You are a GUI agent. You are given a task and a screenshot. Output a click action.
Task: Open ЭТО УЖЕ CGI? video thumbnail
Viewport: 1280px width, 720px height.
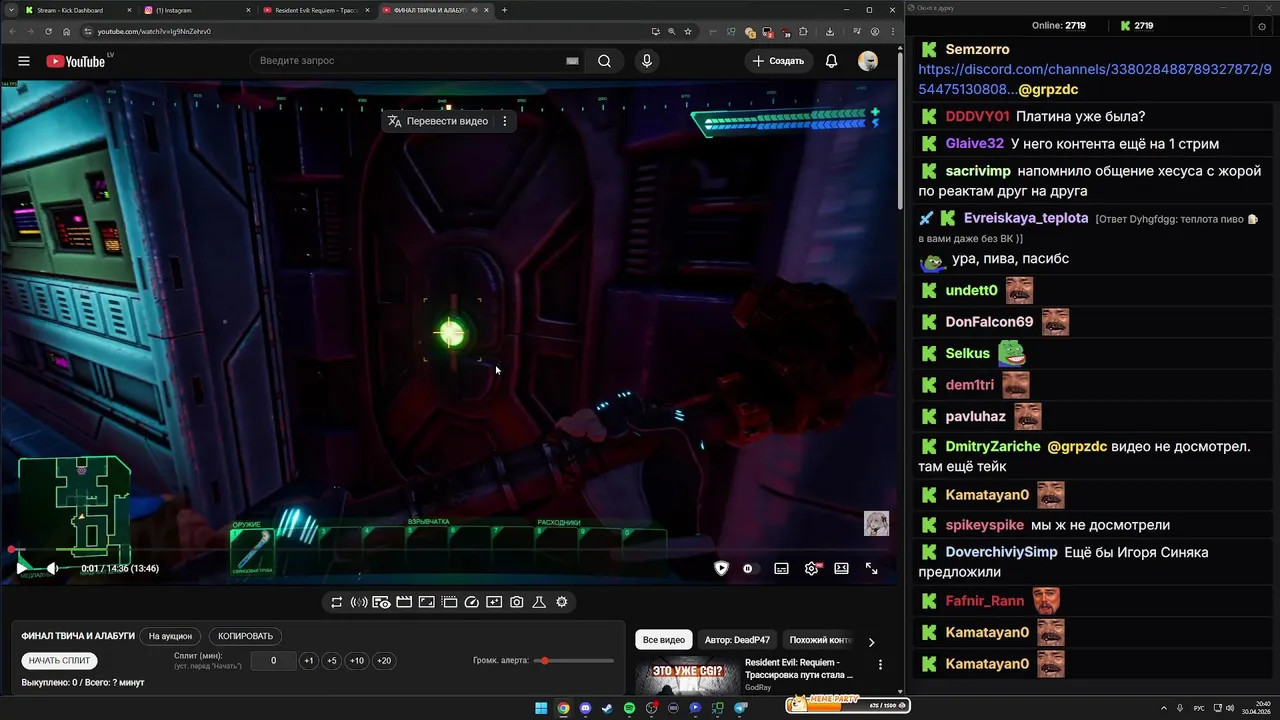point(688,676)
